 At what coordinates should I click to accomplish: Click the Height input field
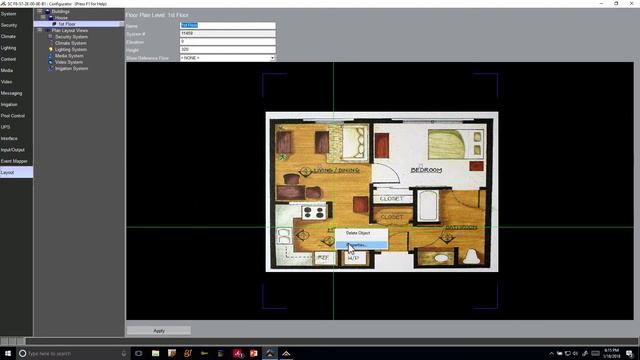pyautogui.click(x=227, y=49)
